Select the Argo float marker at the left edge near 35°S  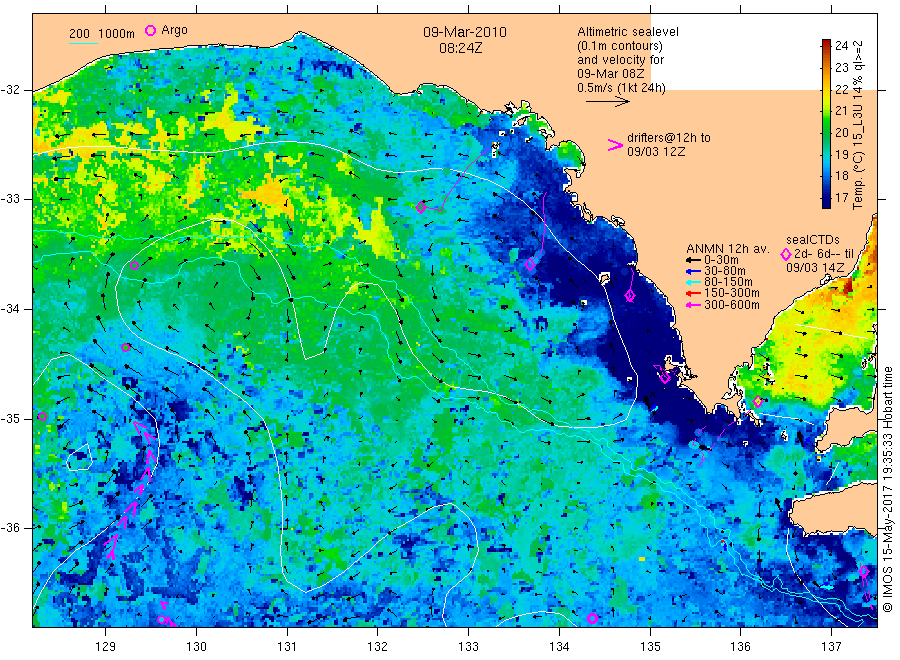pos(42,416)
